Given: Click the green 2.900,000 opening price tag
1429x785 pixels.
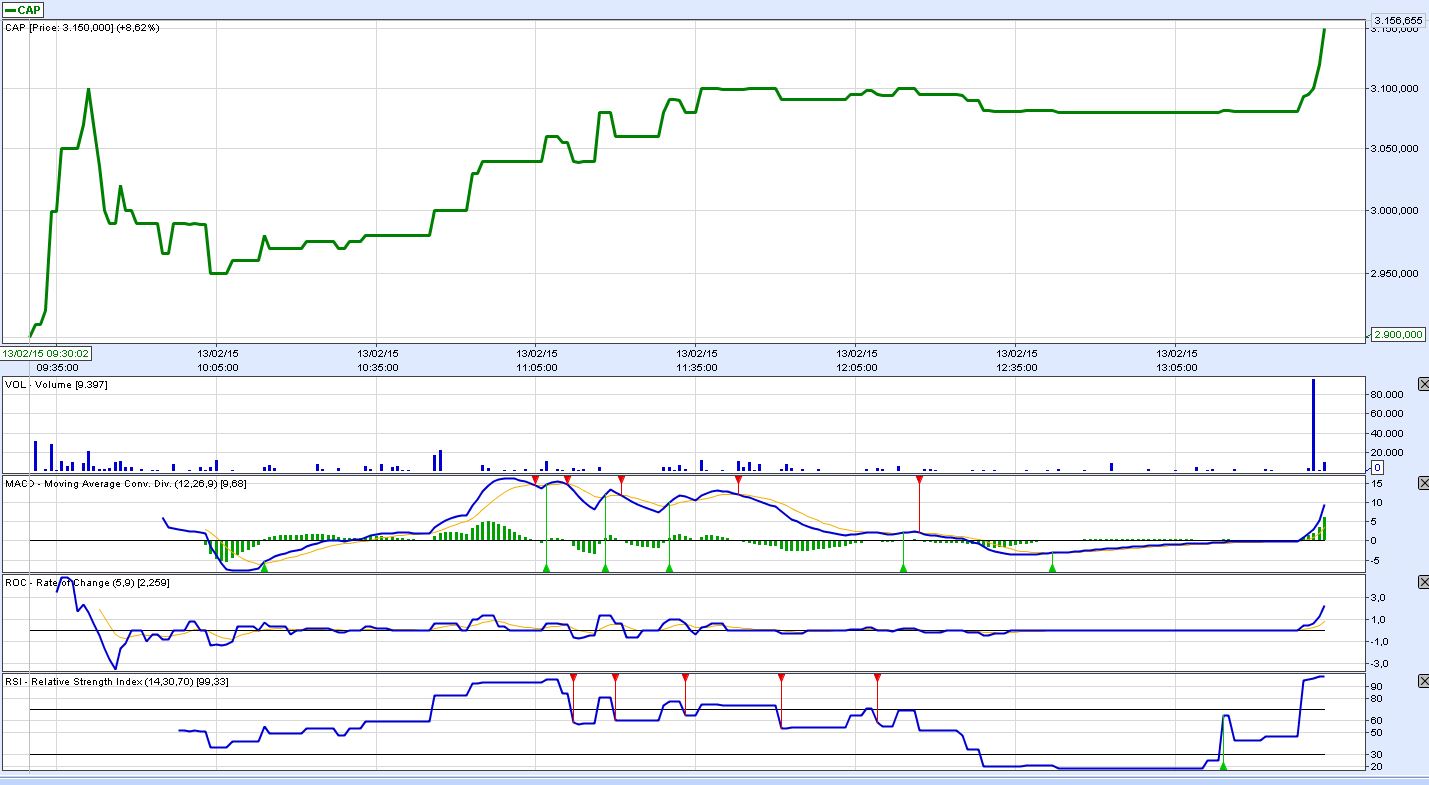Looking at the screenshot, I should point(1398,334).
